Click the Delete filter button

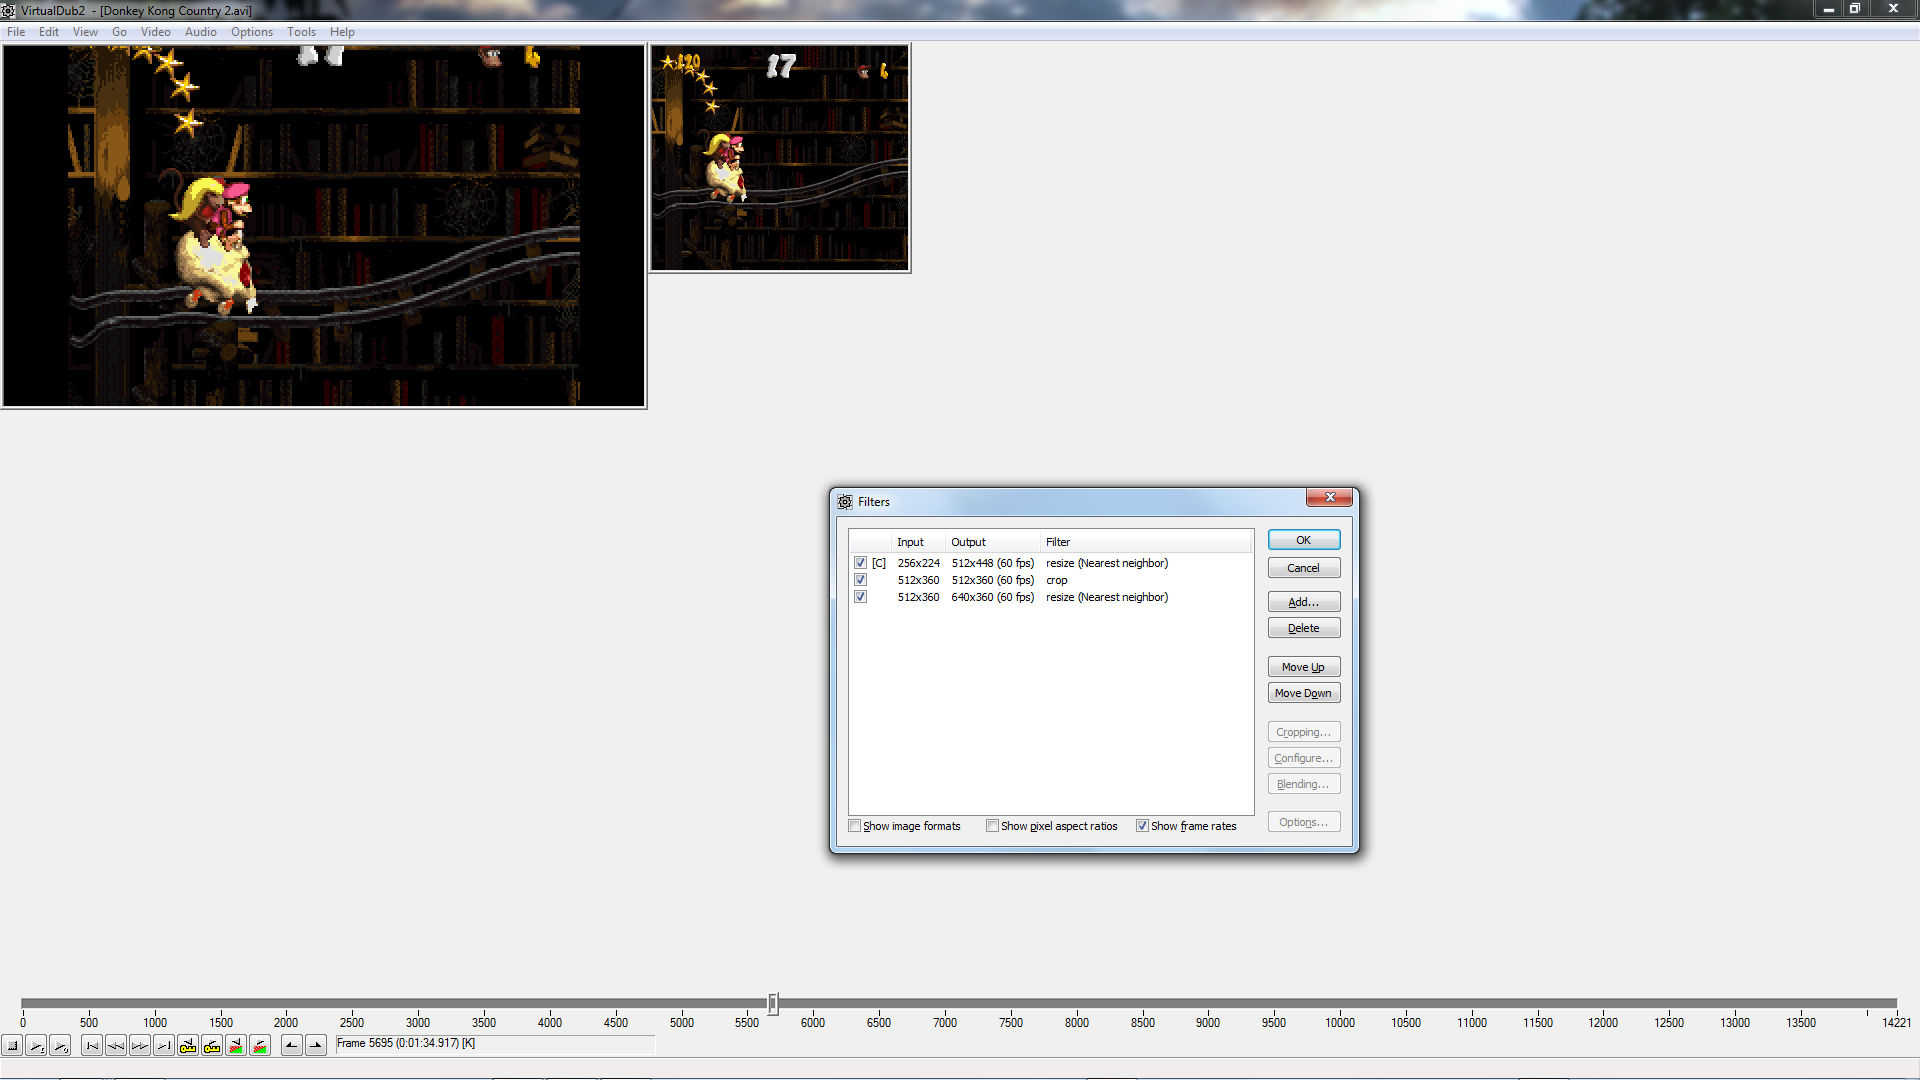point(1304,628)
